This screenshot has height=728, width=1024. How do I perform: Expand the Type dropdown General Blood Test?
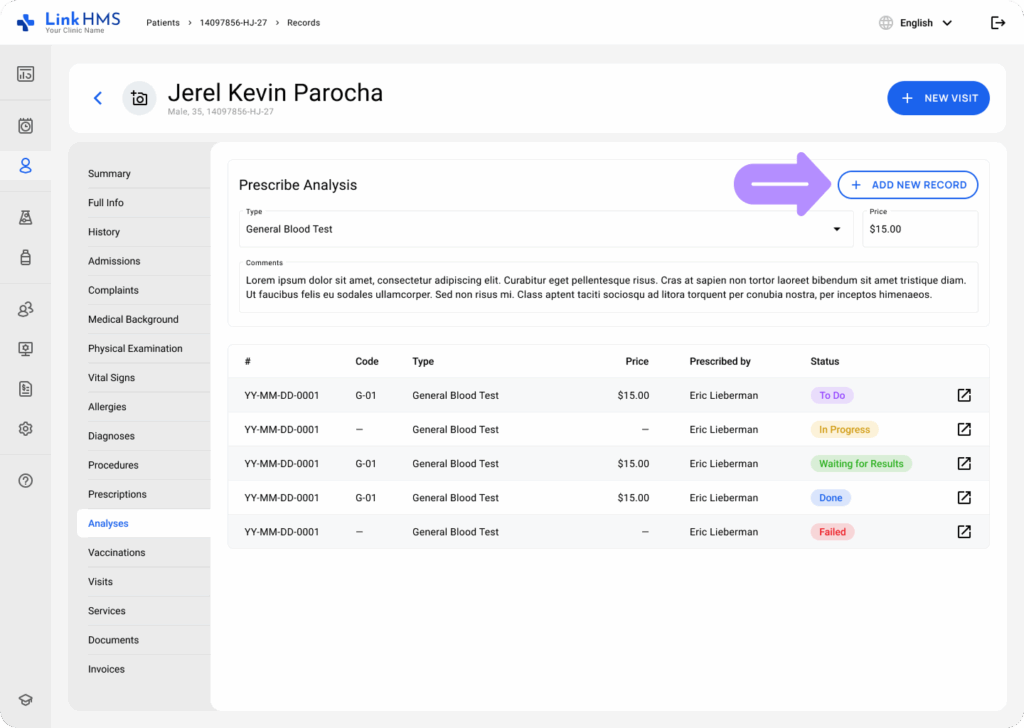pyautogui.click(x=546, y=229)
